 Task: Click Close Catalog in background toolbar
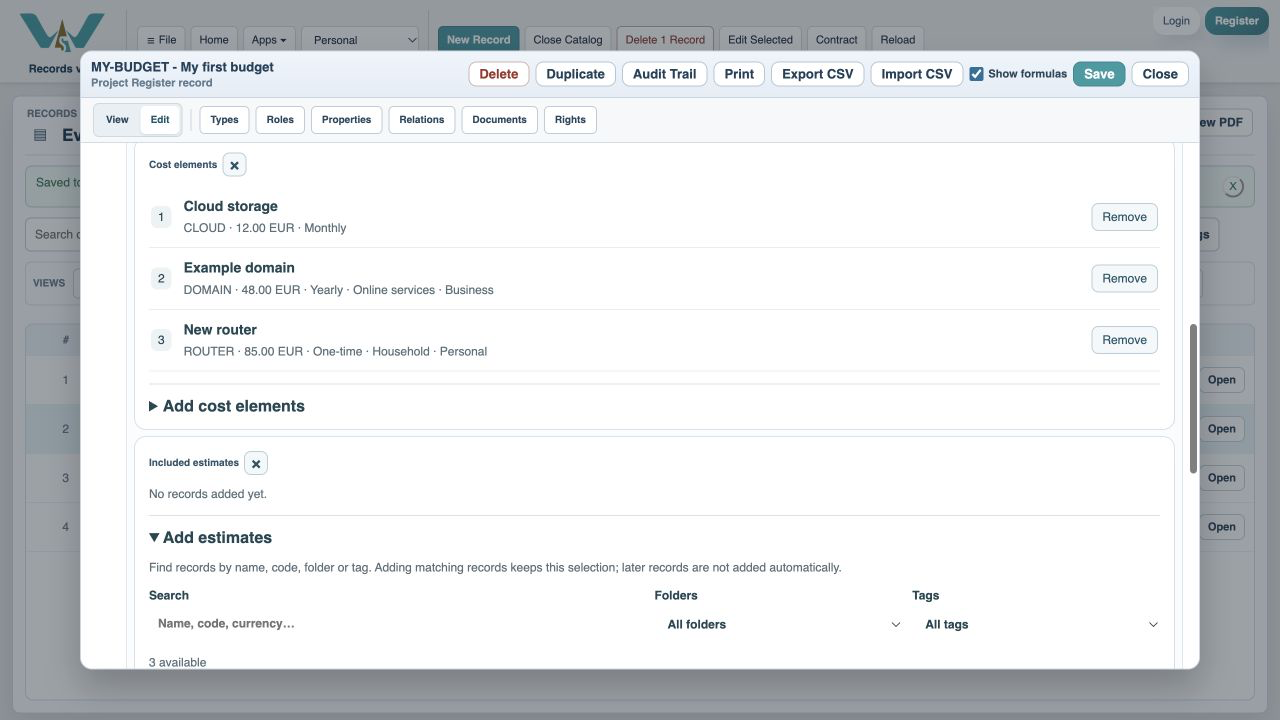tap(568, 40)
